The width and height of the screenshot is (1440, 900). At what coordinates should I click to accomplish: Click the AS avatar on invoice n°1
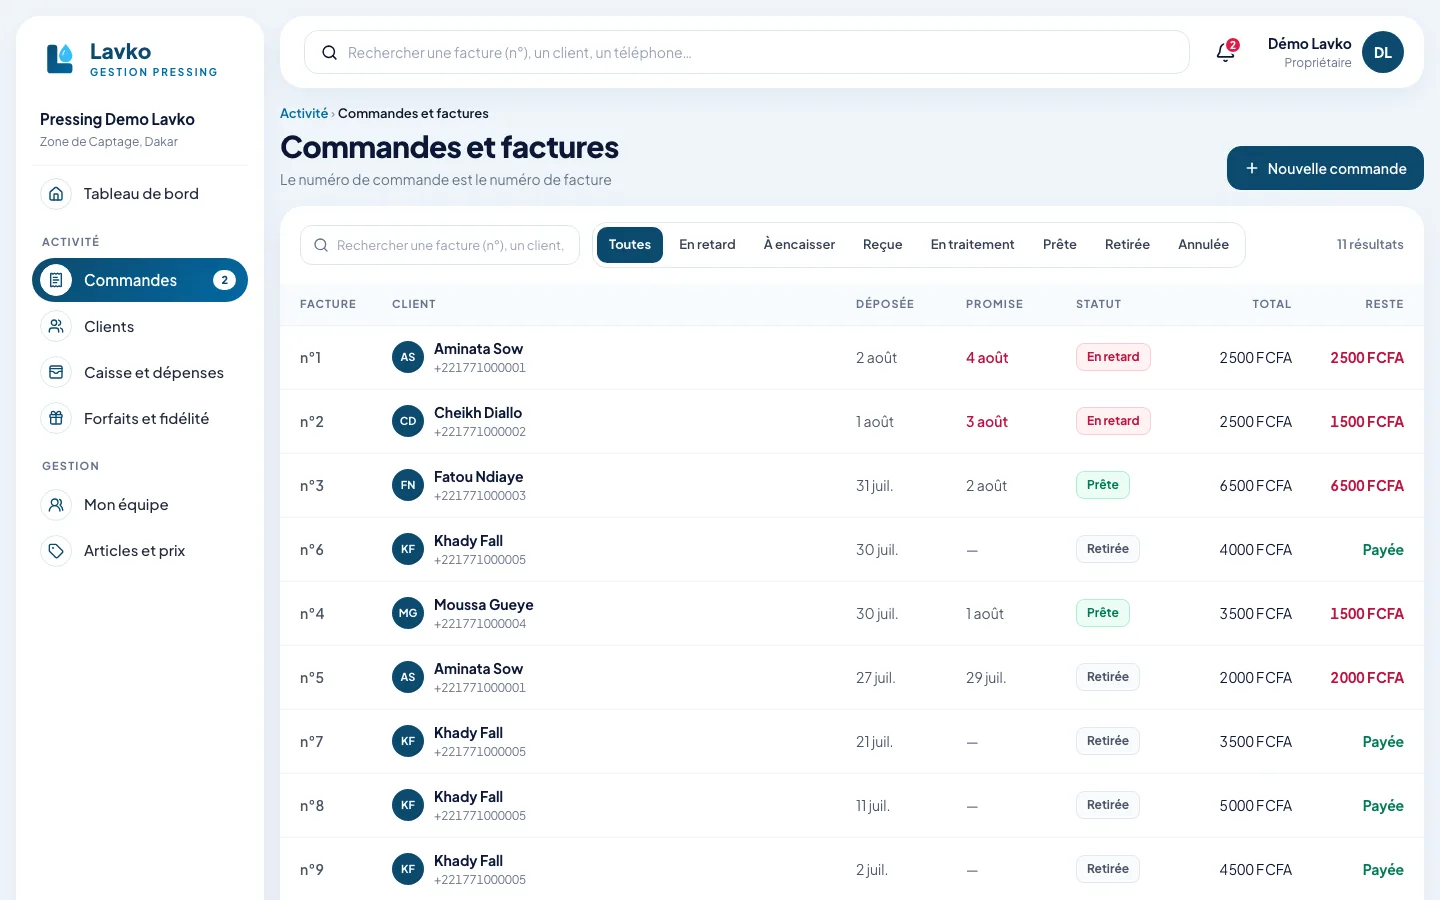click(x=408, y=357)
